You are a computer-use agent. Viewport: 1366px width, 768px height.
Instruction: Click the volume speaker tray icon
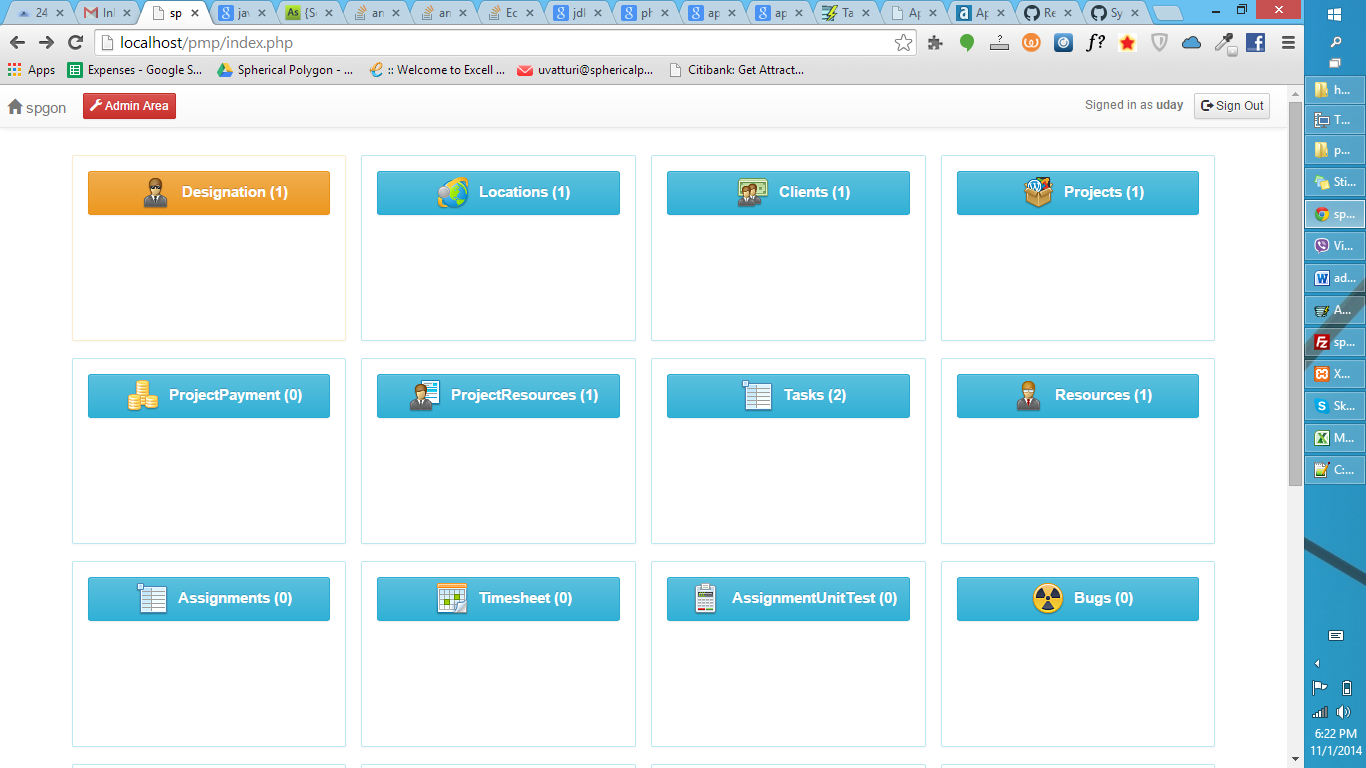click(x=1344, y=712)
